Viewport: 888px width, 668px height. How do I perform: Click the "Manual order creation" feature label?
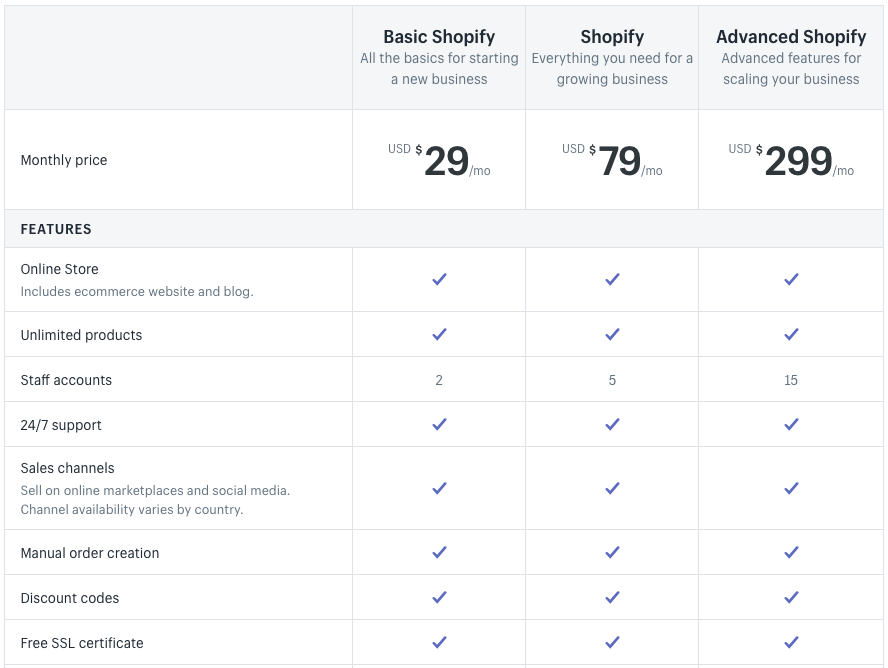90,553
